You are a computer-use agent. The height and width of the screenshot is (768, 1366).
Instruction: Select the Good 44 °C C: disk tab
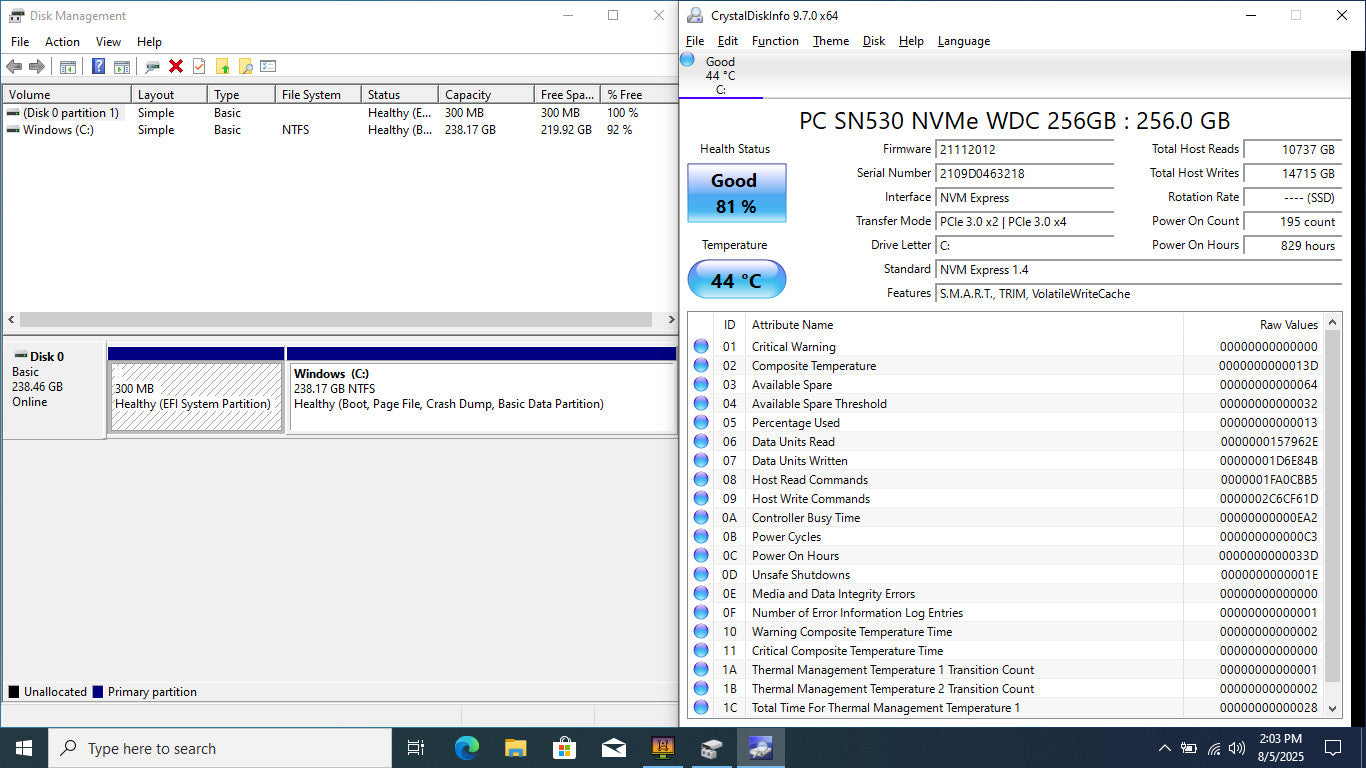[720, 76]
